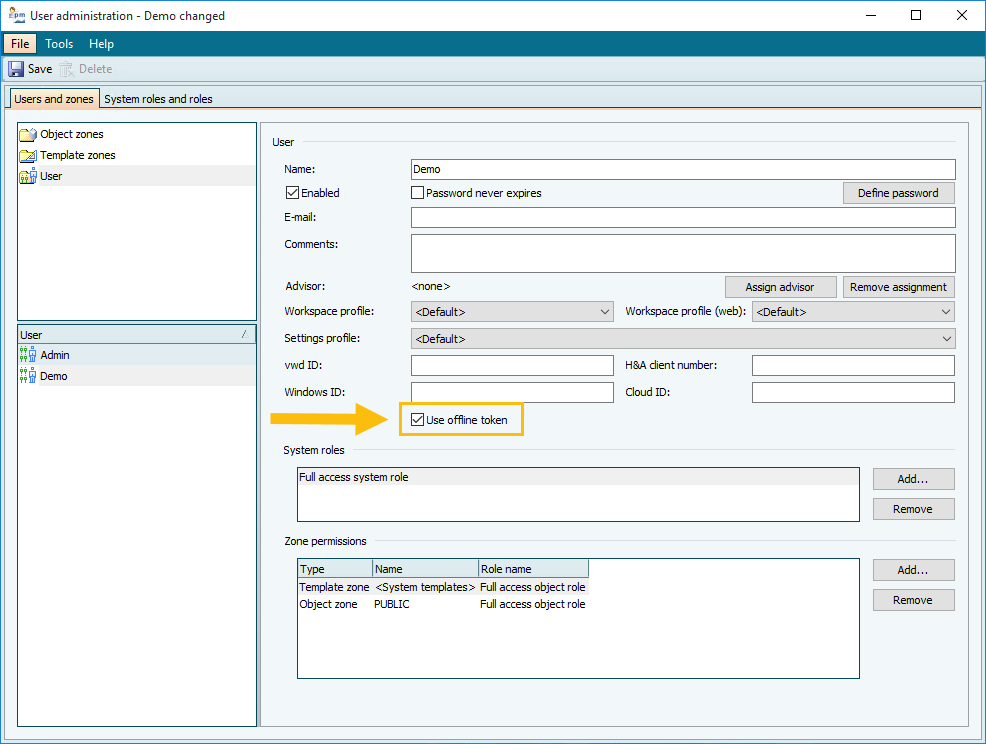Switch to System roles and roles tab
Screen dimensions: 986x744
(158, 99)
